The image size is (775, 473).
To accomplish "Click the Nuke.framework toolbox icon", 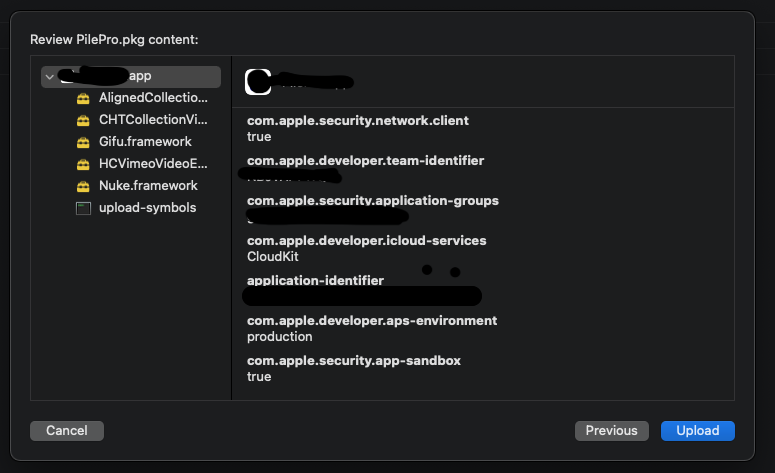I will (83, 186).
